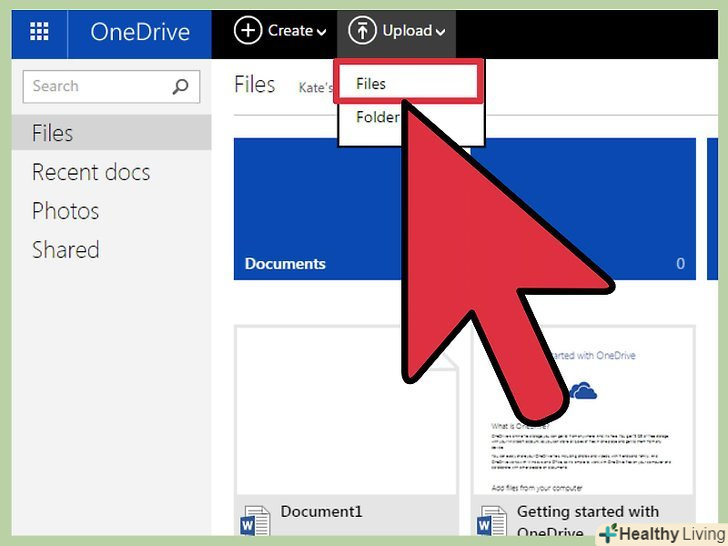Click the Word icon beside Document1

pos(255,520)
